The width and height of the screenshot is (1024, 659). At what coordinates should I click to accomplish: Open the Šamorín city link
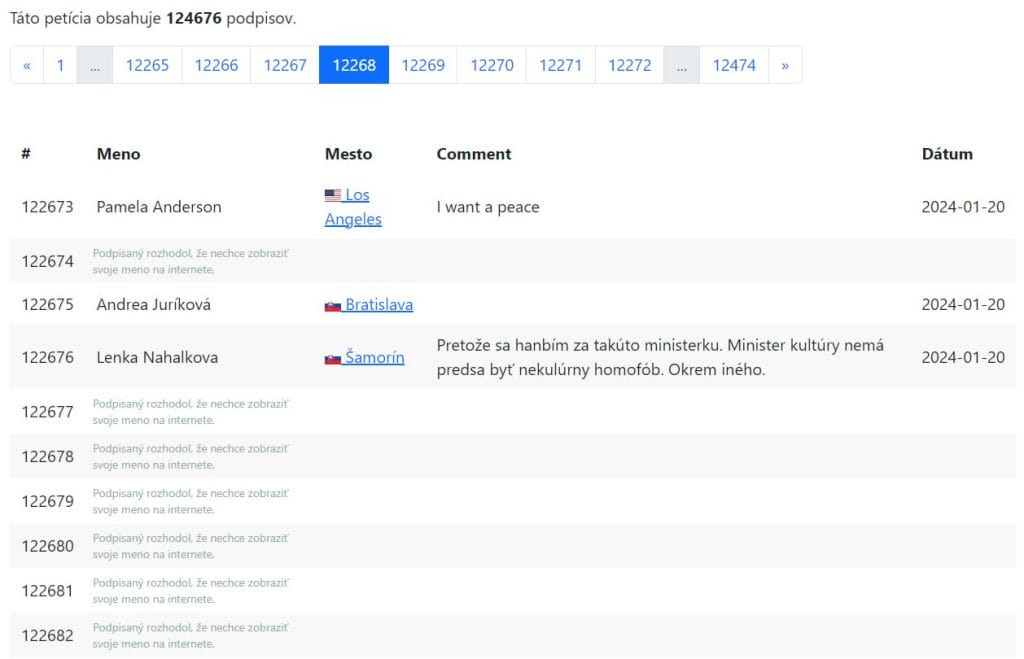[375, 358]
